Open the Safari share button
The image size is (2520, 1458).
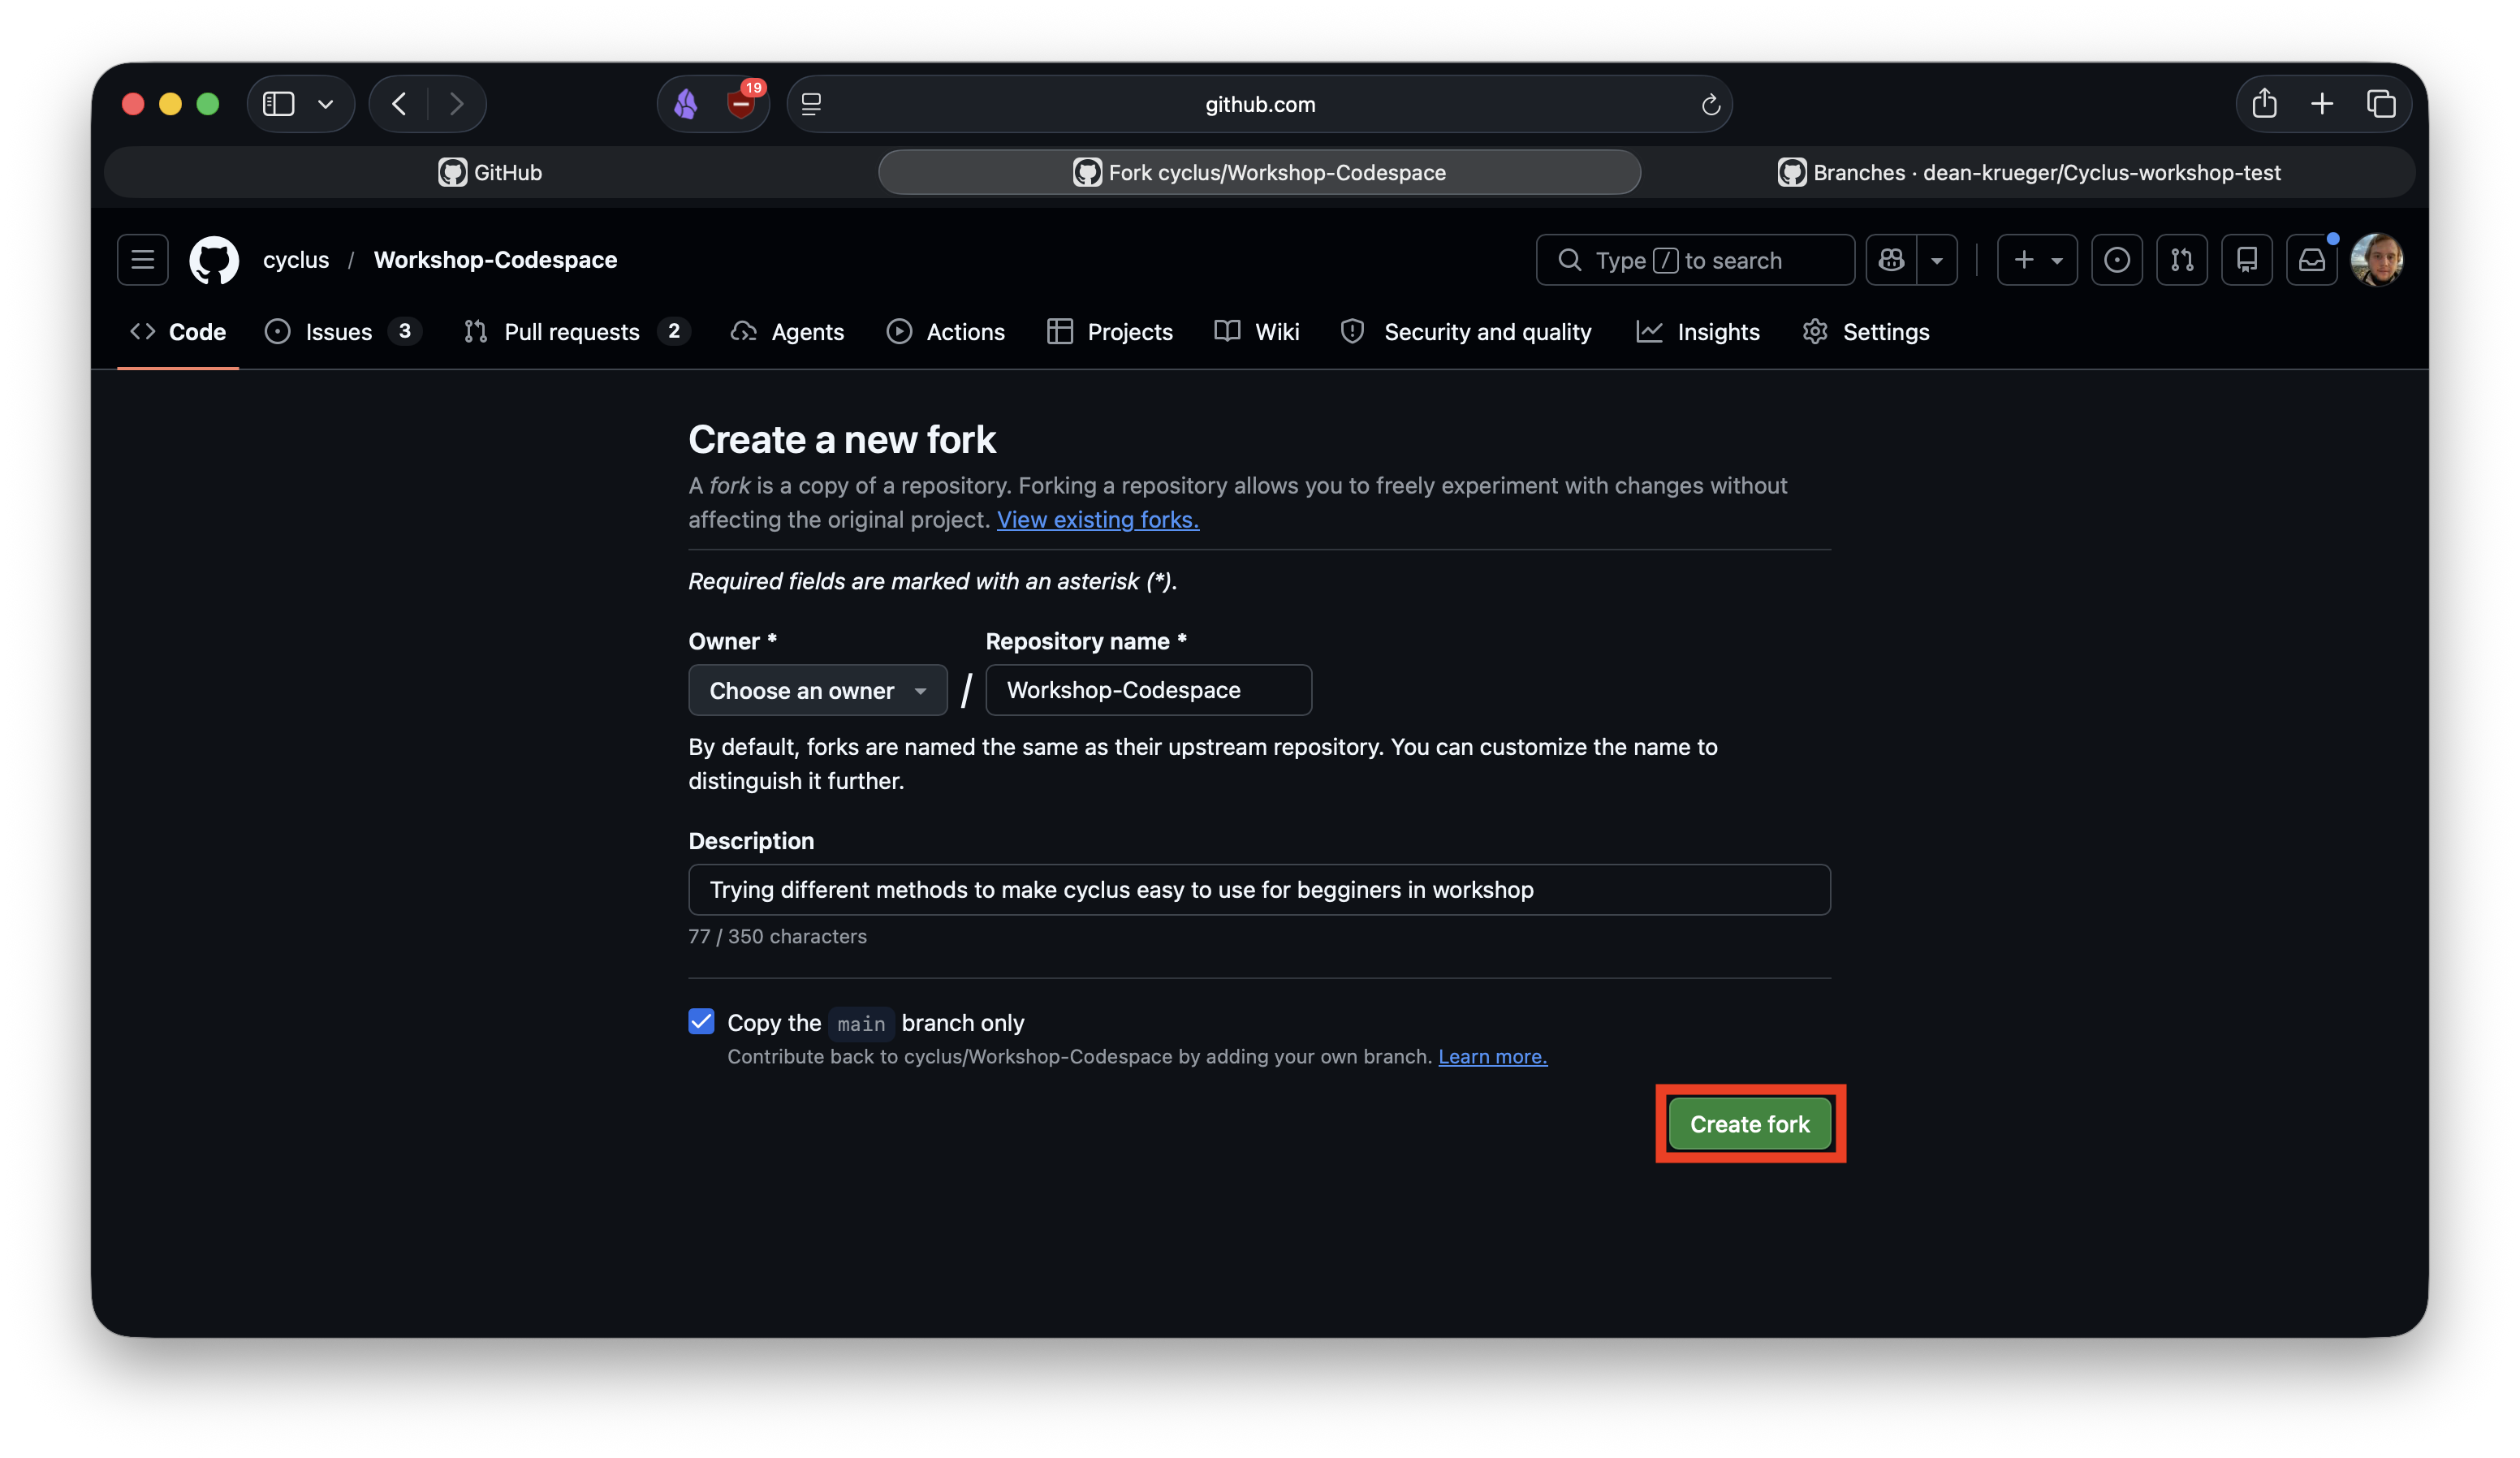(2264, 104)
